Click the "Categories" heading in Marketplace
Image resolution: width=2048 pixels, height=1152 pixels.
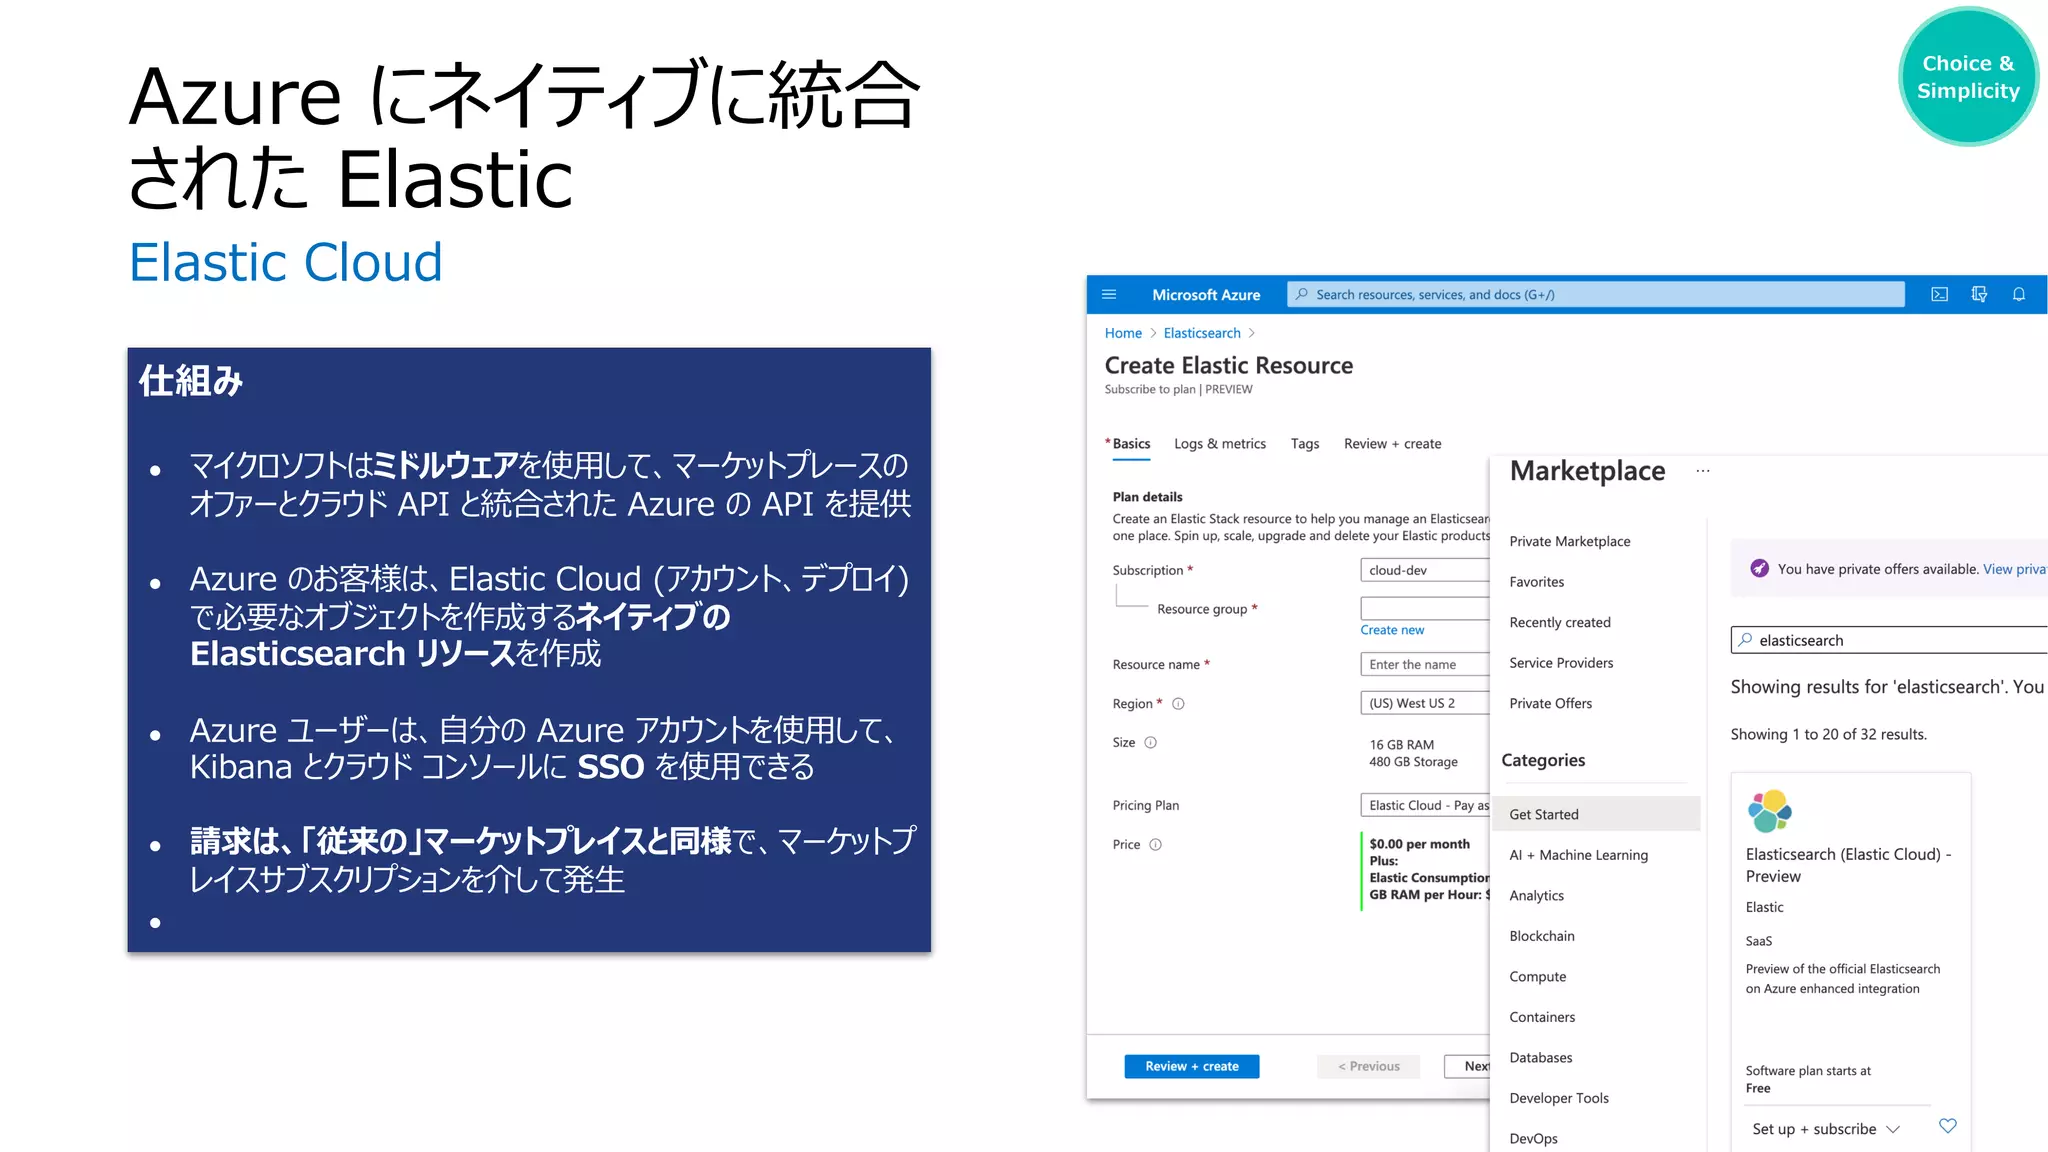[x=1542, y=760]
